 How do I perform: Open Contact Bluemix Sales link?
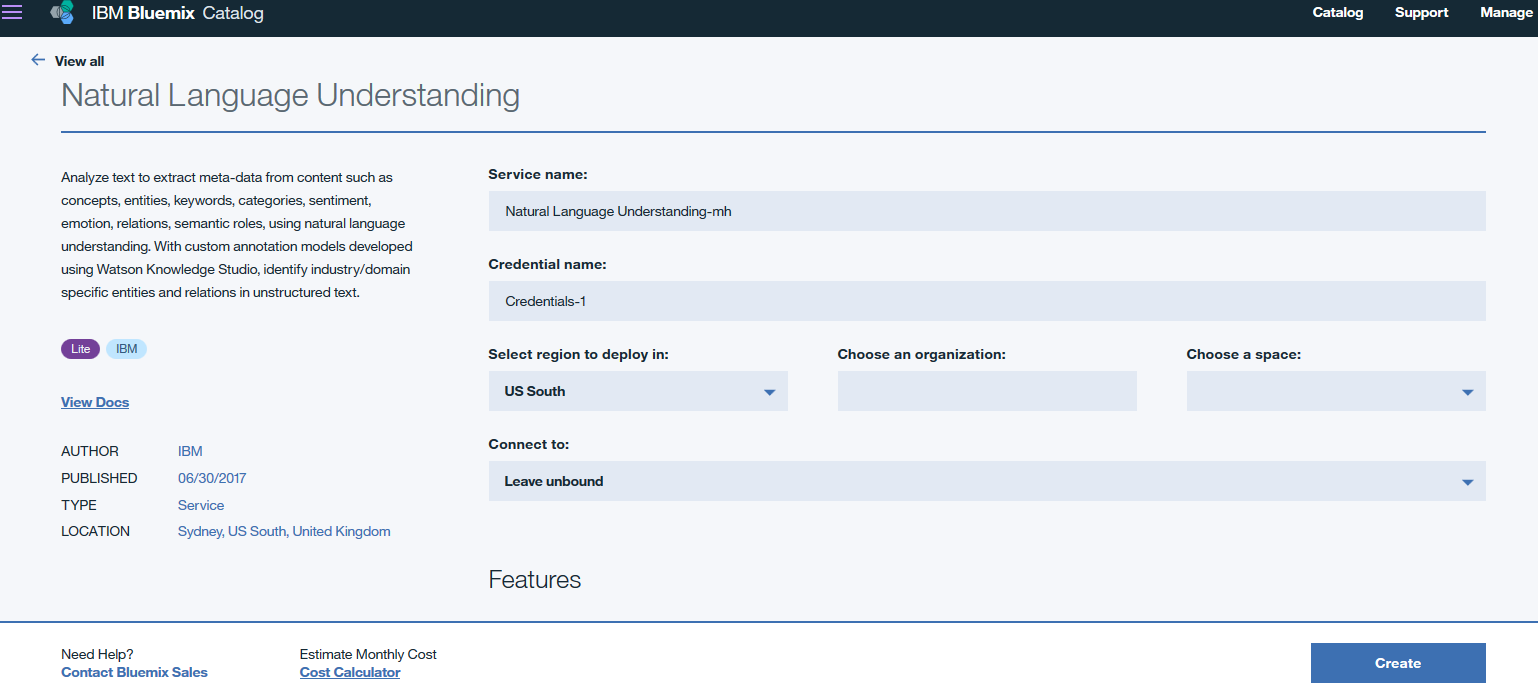134,672
